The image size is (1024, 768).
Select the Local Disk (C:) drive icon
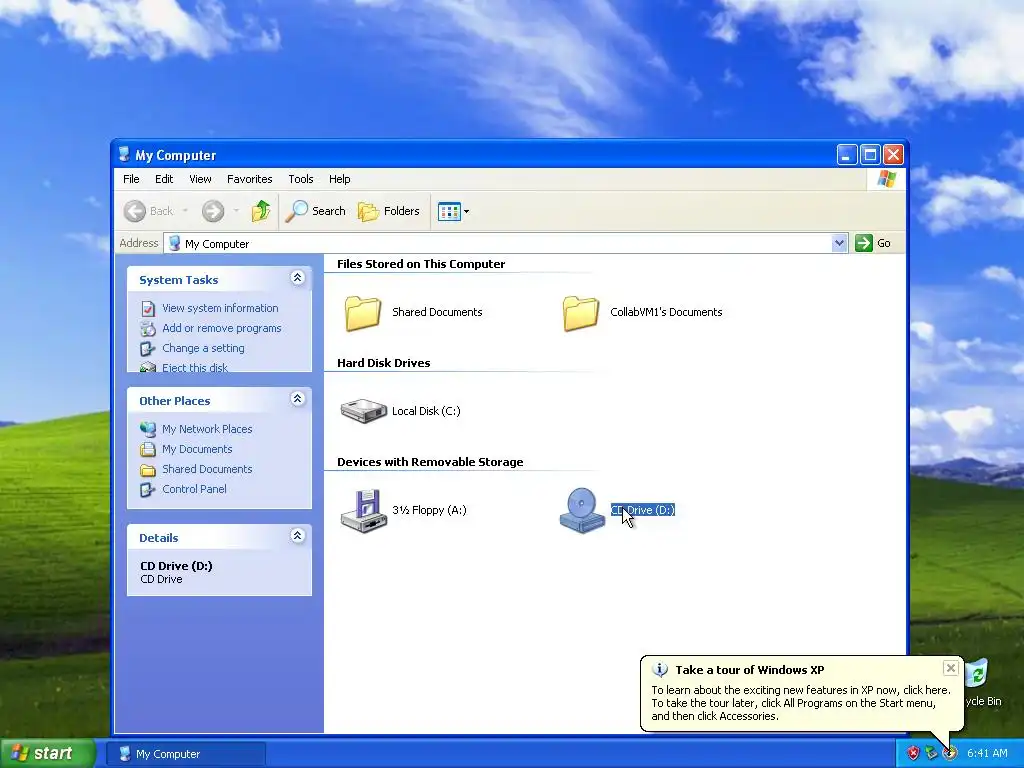coord(364,411)
